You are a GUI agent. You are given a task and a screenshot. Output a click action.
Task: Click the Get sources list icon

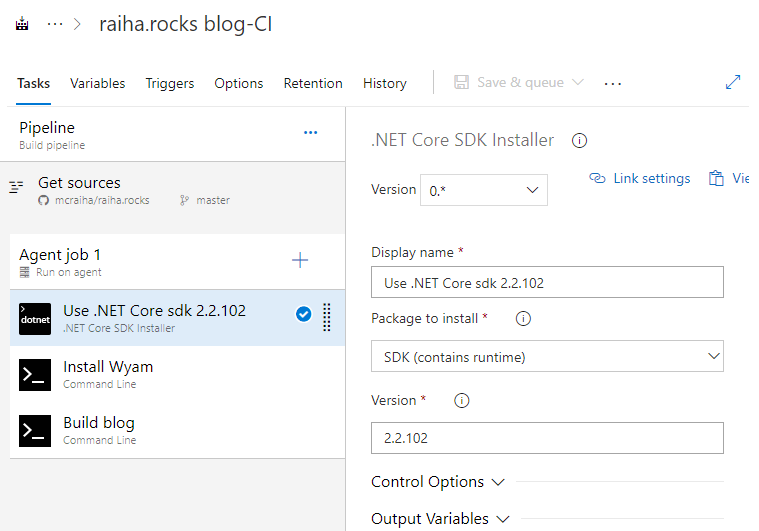[16, 187]
